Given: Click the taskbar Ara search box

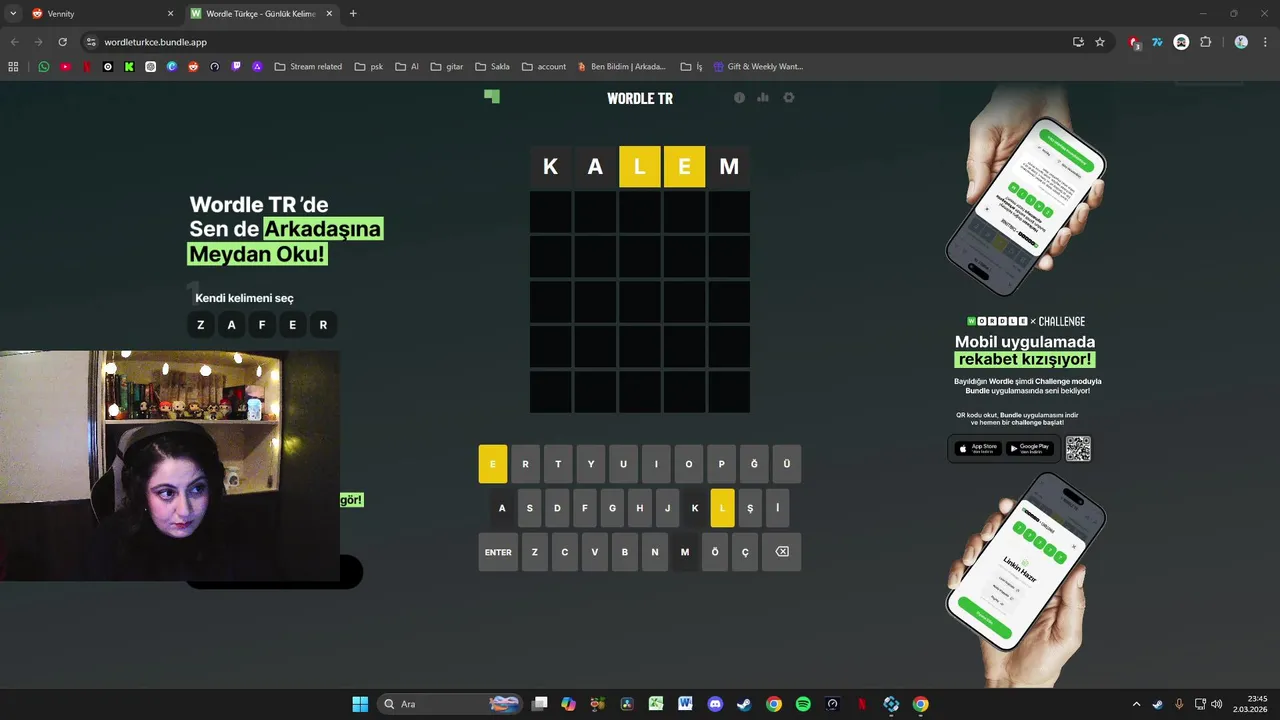Looking at the screenshot, I should coord(452,704).
